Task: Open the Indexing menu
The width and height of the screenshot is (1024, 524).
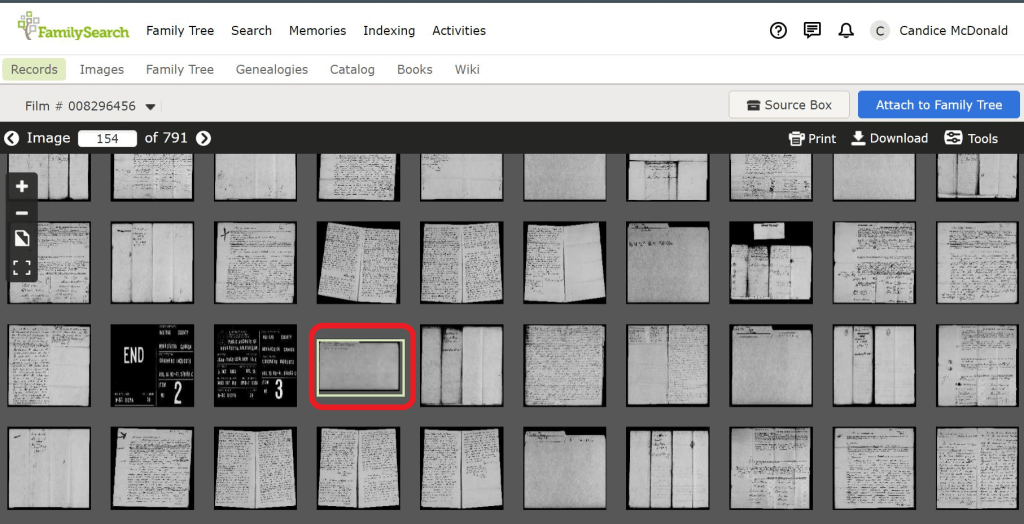Action: (389, 31)
